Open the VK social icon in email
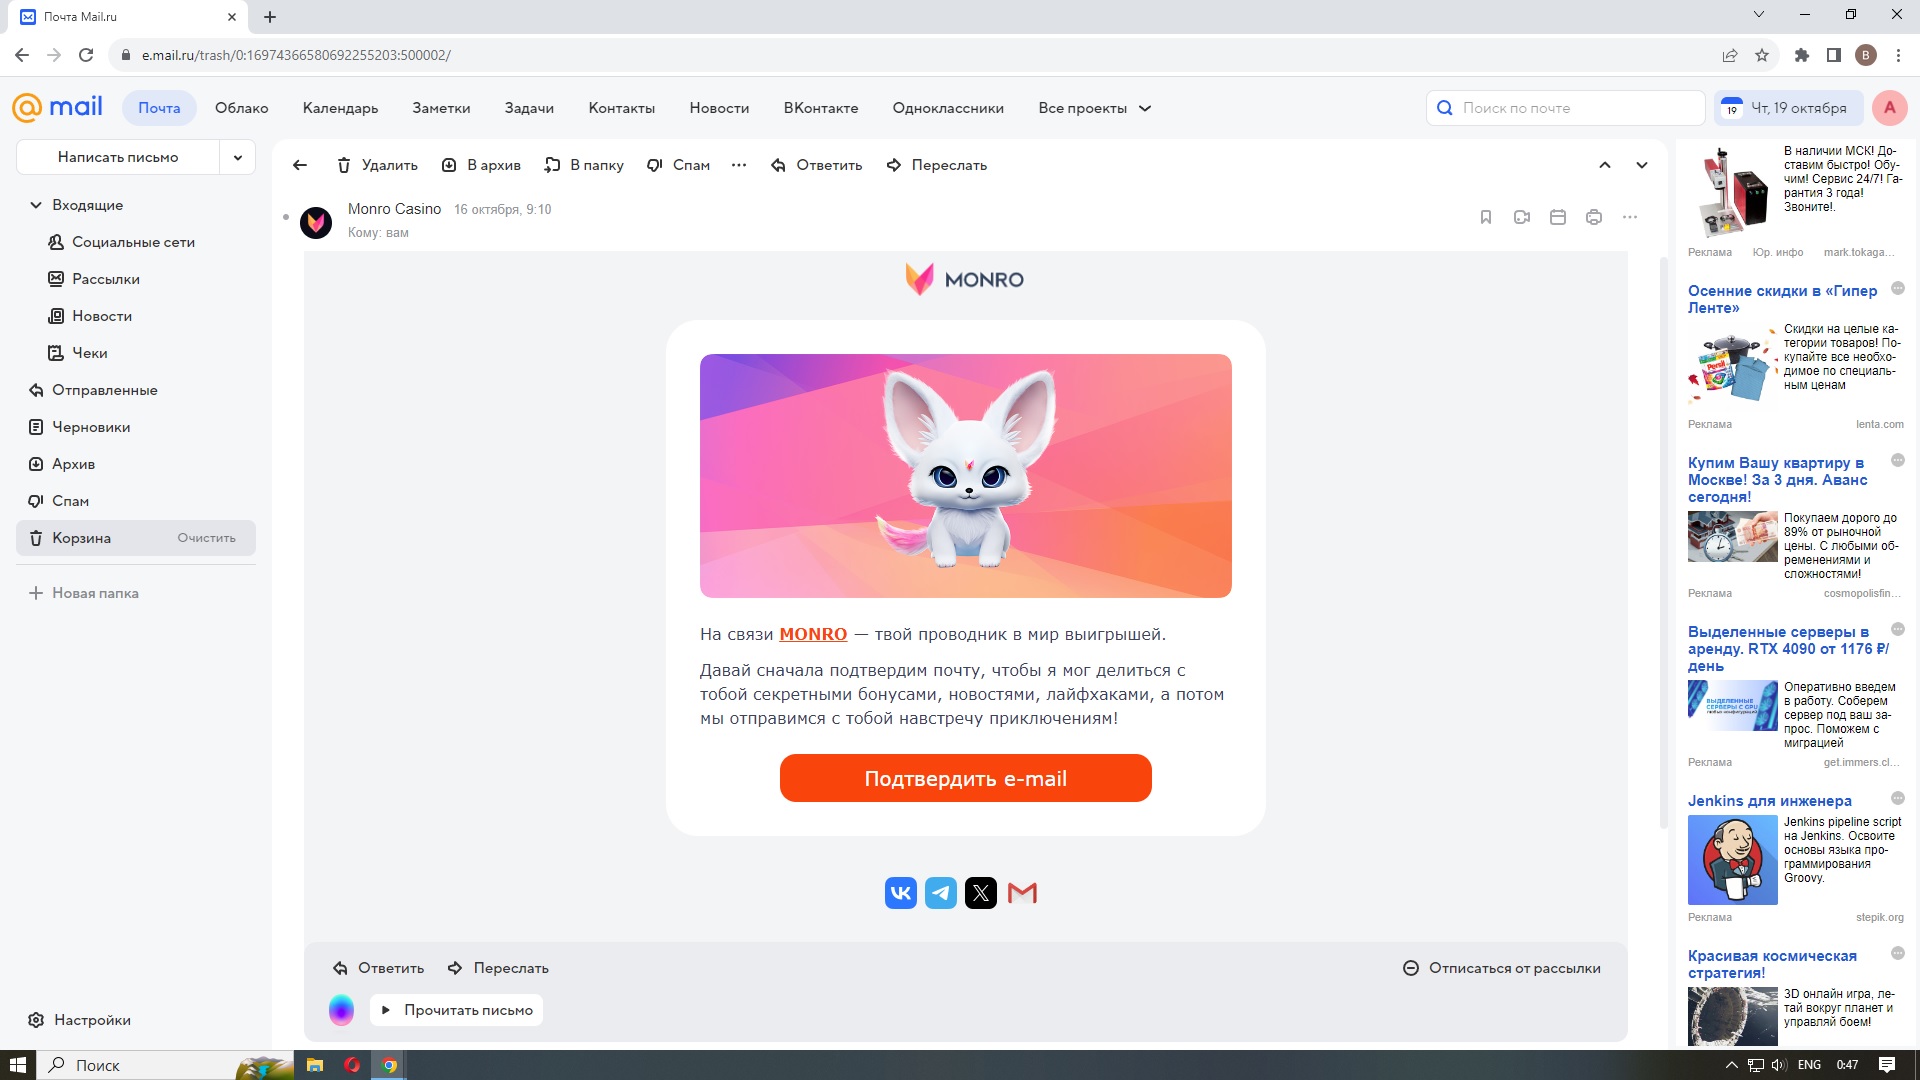 (x=901, y=893)
